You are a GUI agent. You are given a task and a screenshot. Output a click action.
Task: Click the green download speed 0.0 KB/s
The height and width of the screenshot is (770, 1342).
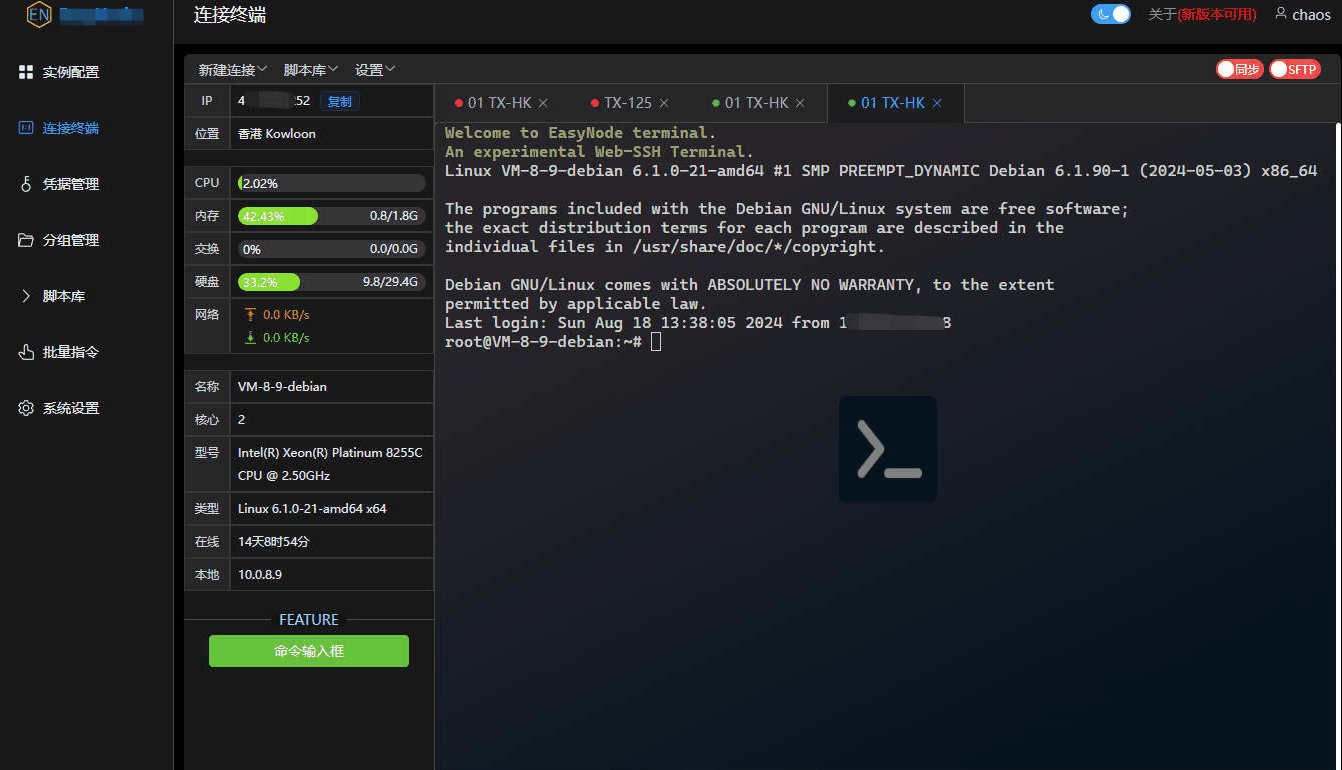[x=286, y=338]
